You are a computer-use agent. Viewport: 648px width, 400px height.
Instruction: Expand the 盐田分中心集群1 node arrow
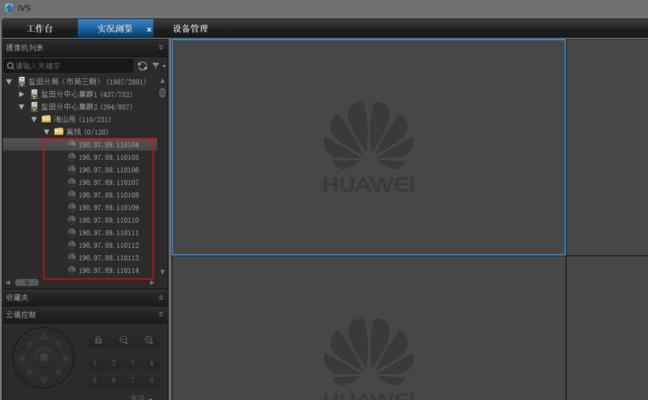[21, 94]
